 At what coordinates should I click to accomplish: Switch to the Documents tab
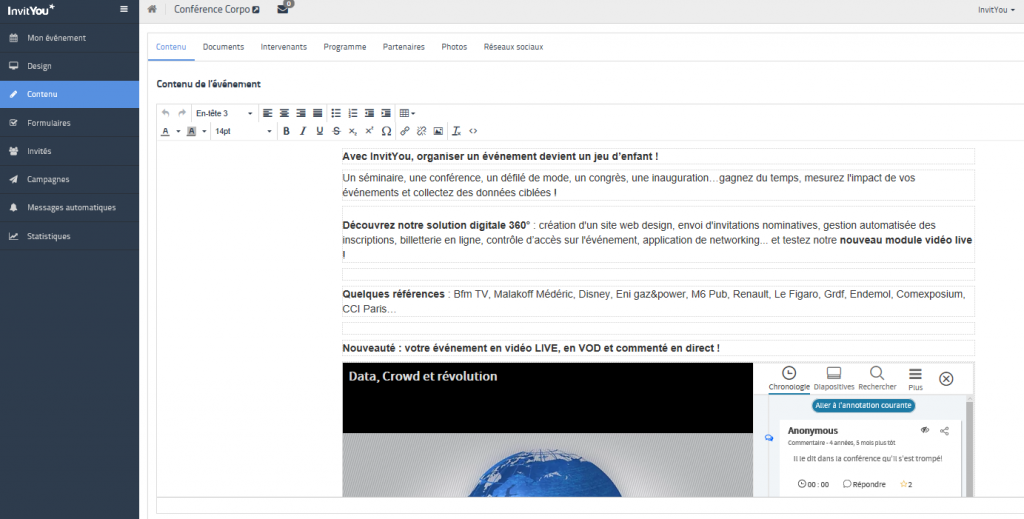point(223,47)
